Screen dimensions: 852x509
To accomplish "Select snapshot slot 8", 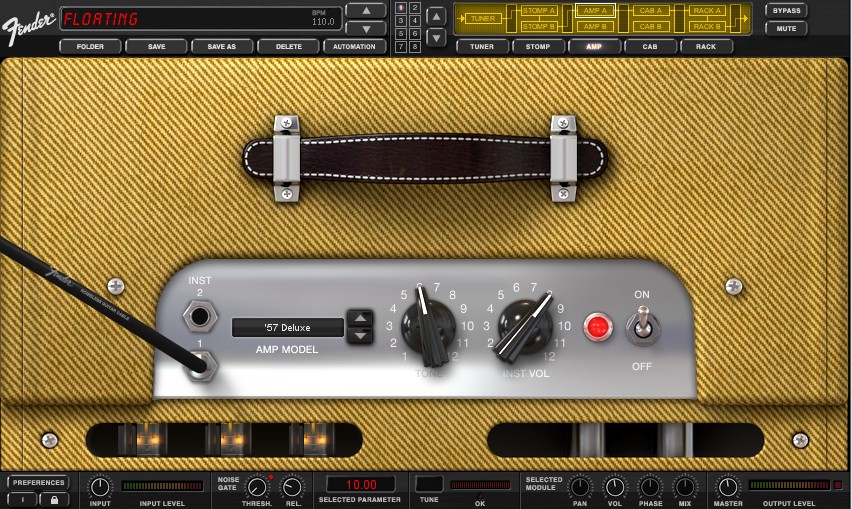I will pyautogui.click(x=415, y=47).
